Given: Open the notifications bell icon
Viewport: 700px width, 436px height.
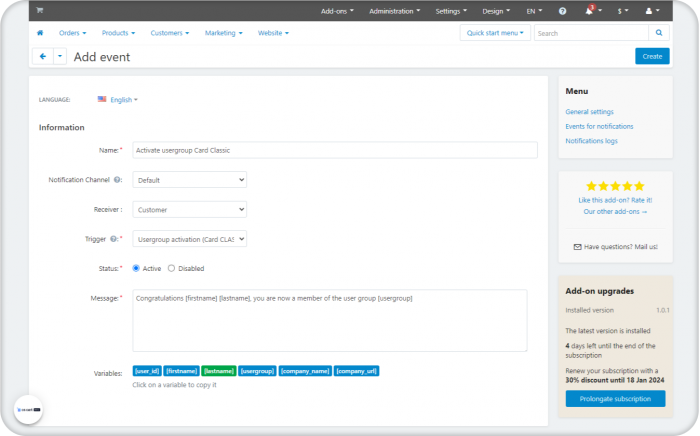Looking at the screenshot, I should click(x=589, y=11).
